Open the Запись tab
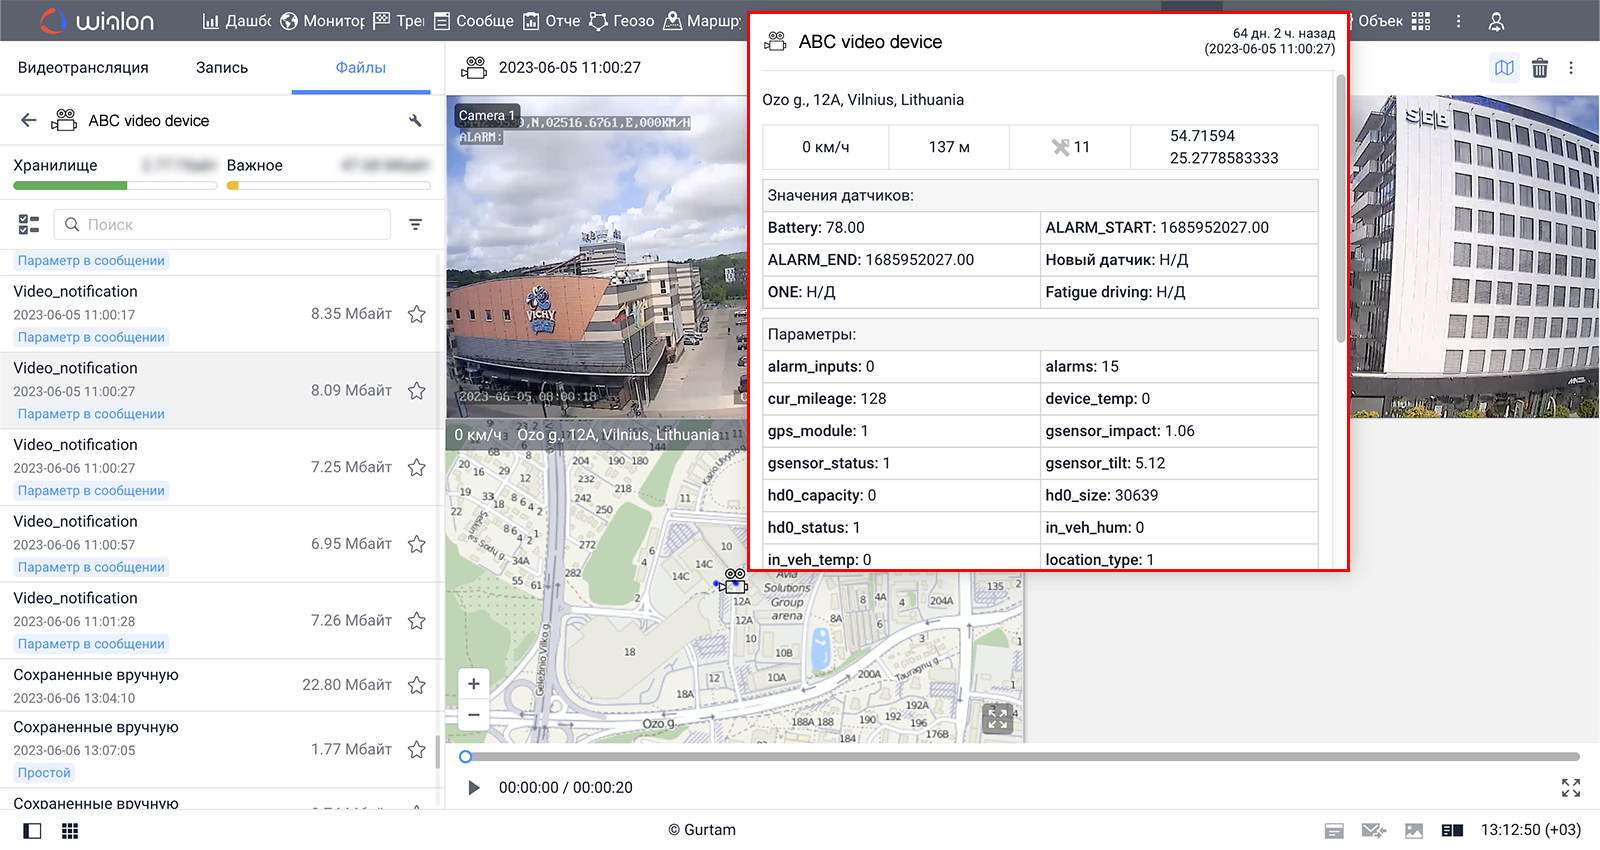 click(x=222, y=68)
